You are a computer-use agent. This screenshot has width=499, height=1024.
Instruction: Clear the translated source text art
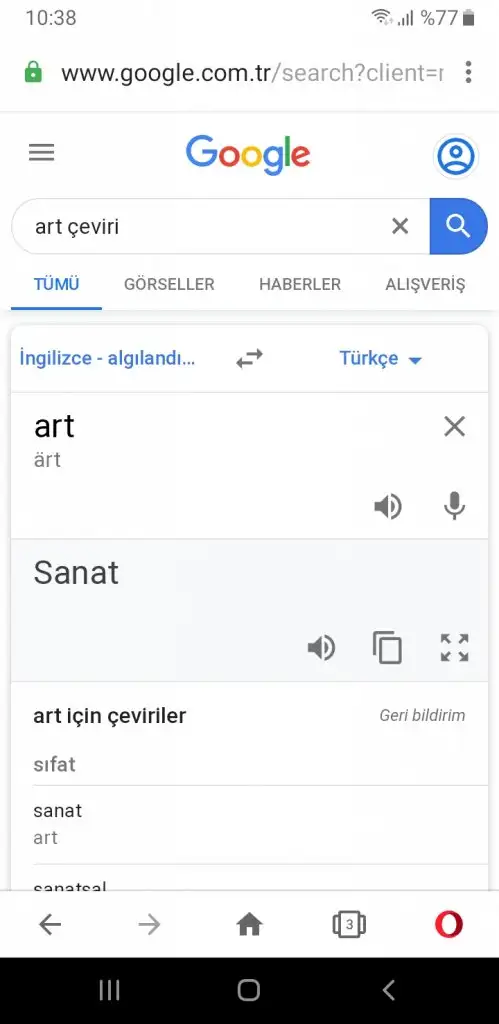point(455,427)
